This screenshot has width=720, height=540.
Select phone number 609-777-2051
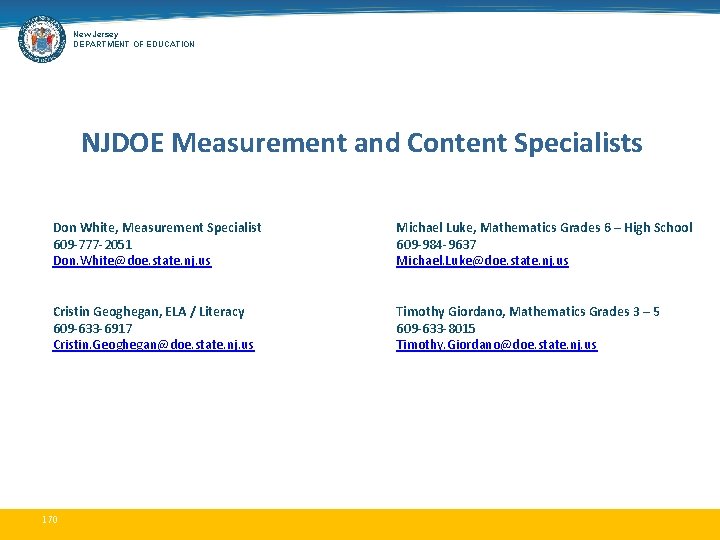point(92,244)
